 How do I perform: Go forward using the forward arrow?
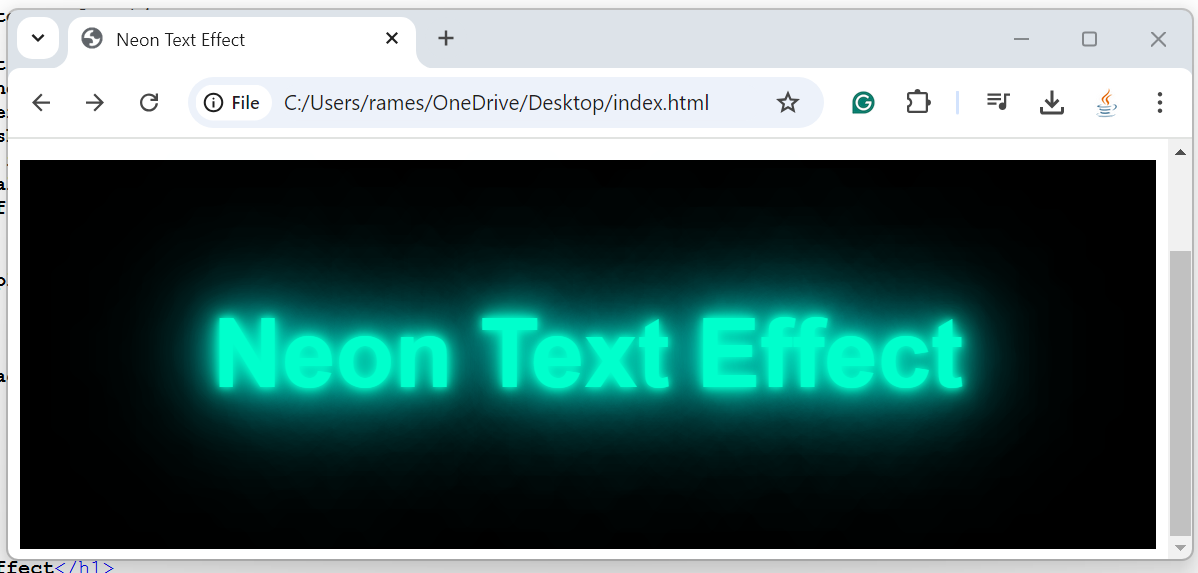[x=95, y=102]
